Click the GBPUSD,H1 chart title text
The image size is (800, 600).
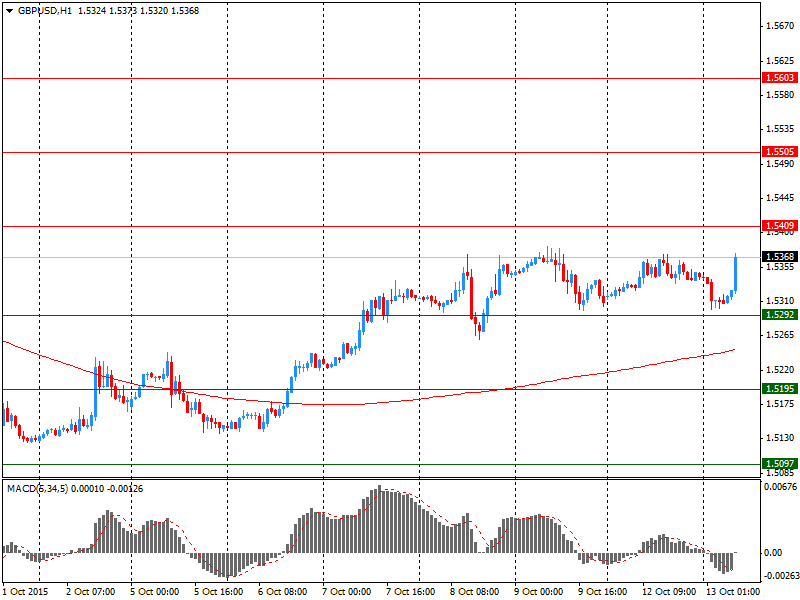point(45,11)
